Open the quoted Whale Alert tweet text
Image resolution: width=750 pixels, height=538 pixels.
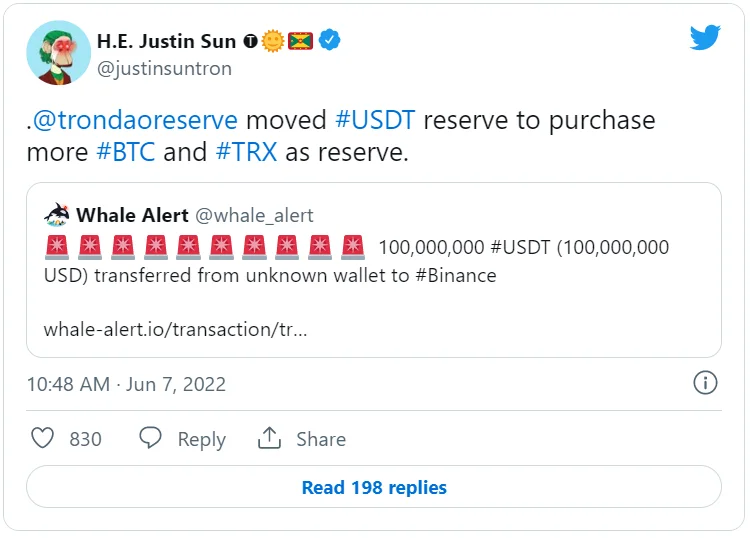pyautogui.click(x=356, y=261)
